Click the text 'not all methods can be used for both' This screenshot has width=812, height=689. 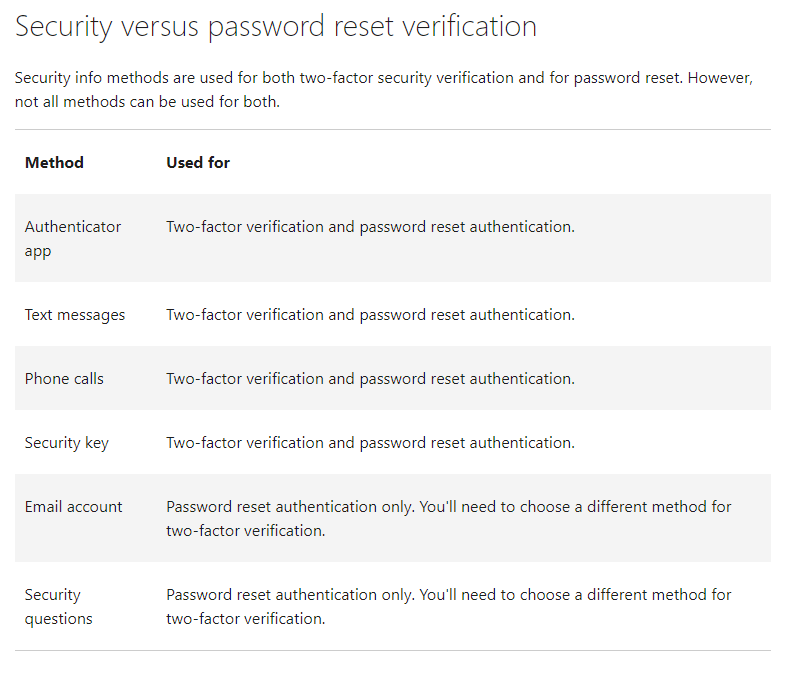(x=147, y=102)
